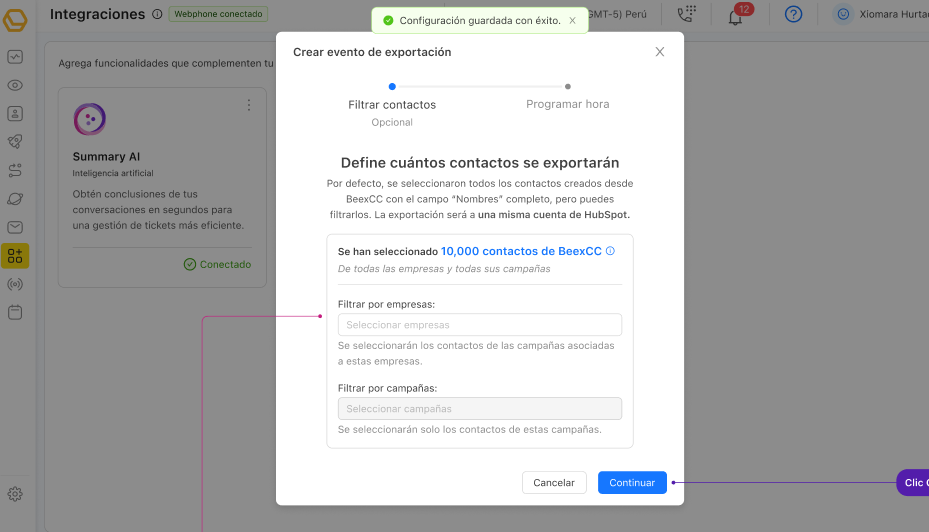Click the info icon next to Integraciones

click(157, 14)
